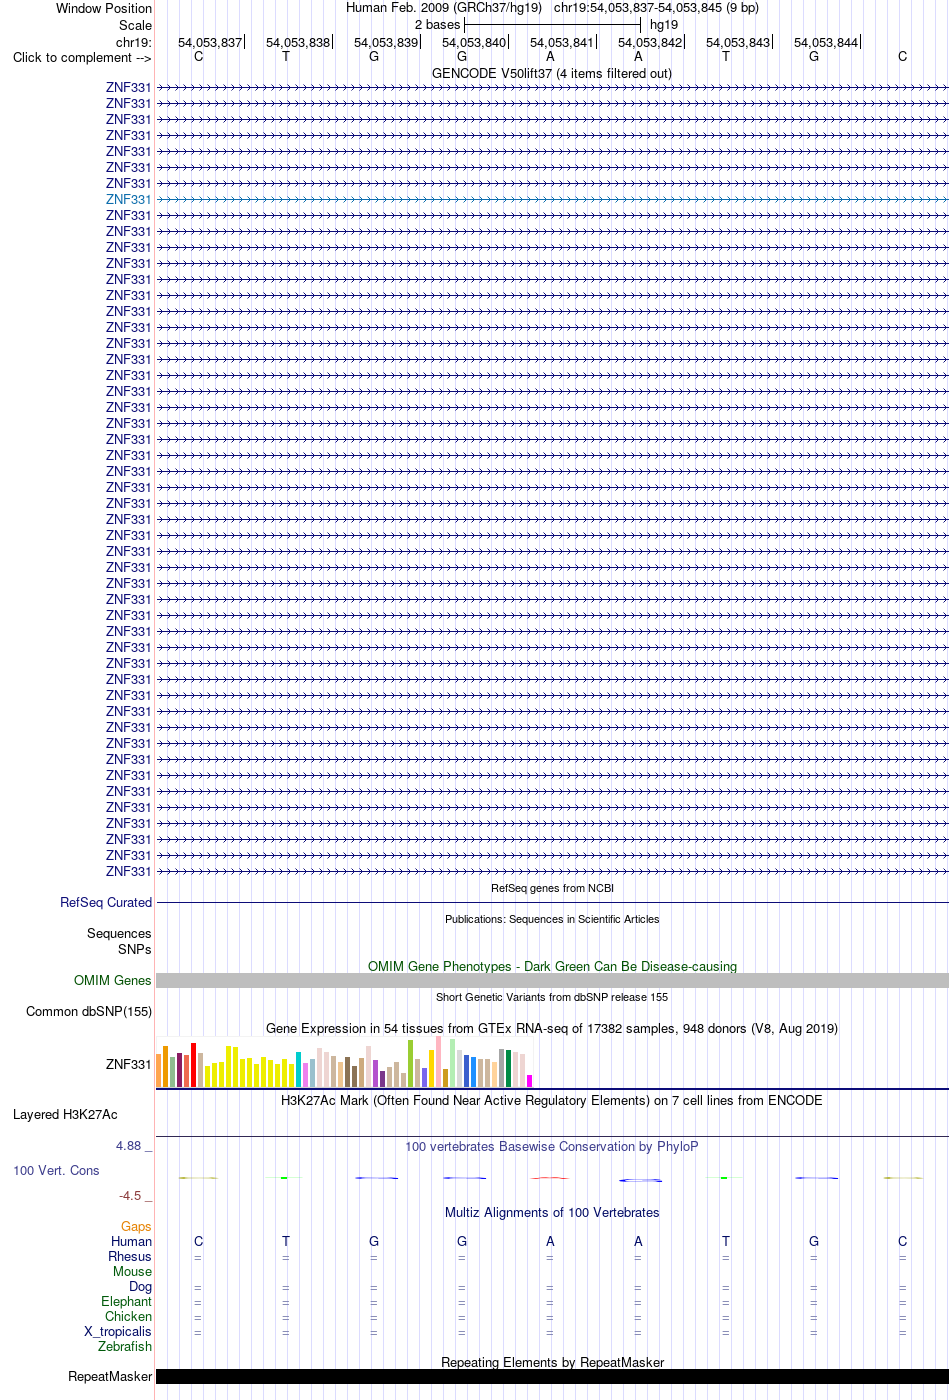Click the tall pink bar in GTEx chart
This screenshot has width=950, height=1400.
[x=438, y=1061]
